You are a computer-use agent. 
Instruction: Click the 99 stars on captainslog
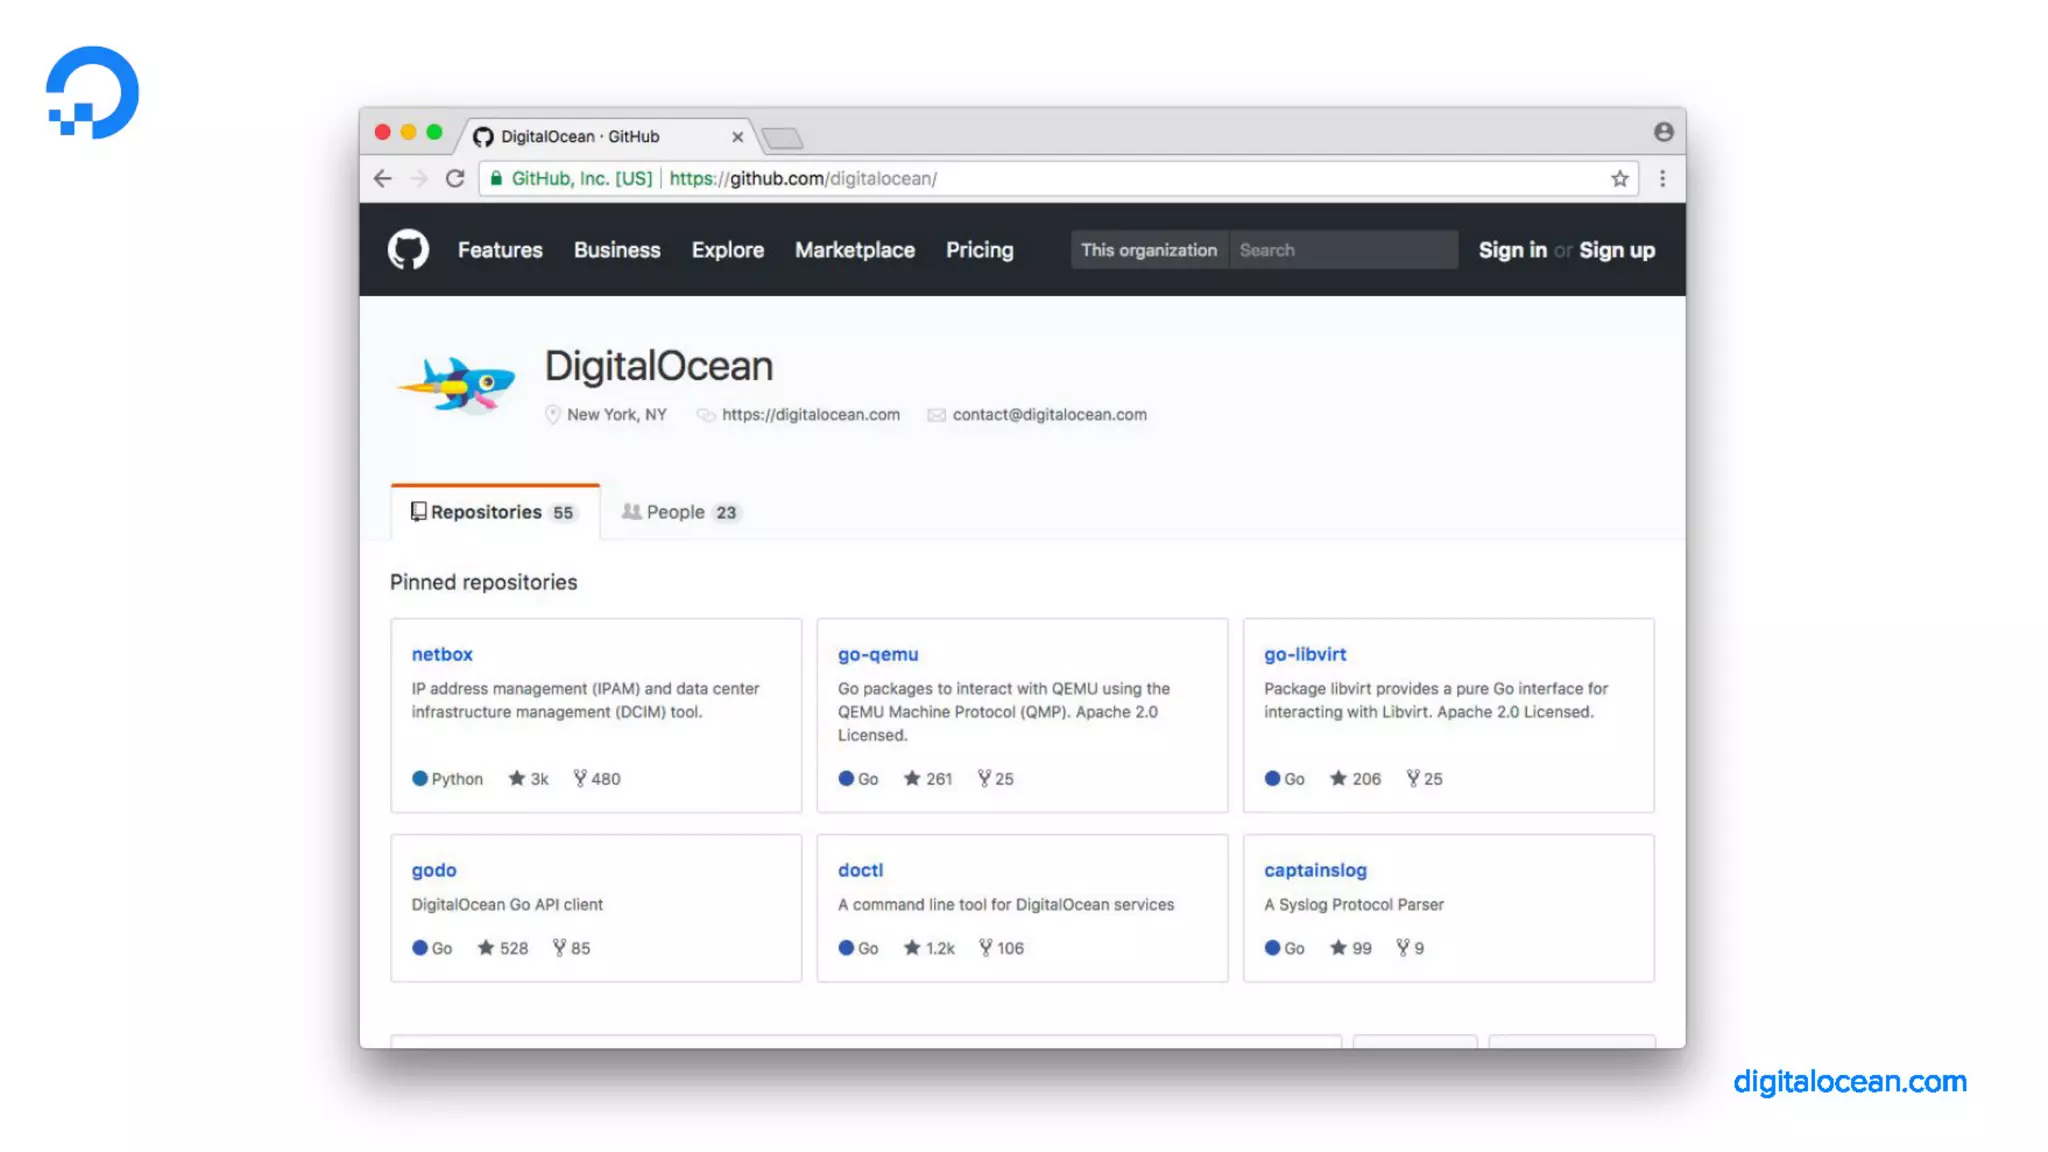pyautogui.click(x=1350, y=948)
